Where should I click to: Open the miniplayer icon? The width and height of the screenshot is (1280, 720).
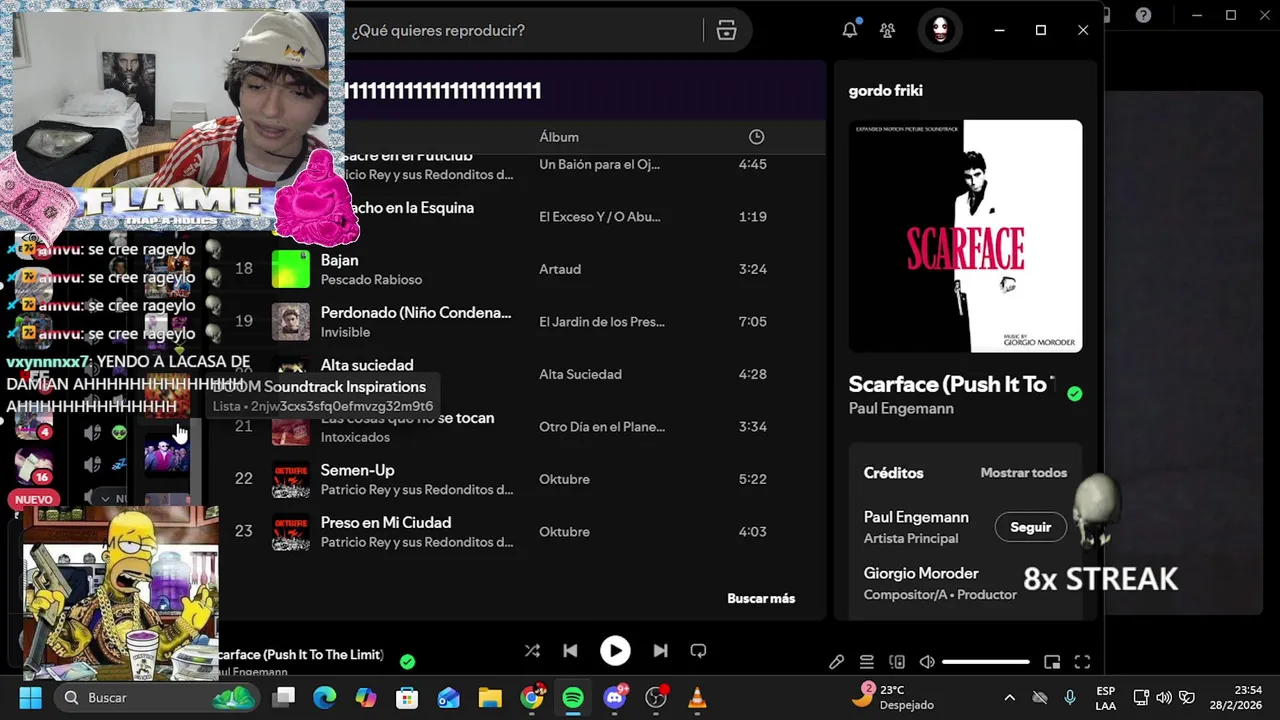click(1052, 662)
